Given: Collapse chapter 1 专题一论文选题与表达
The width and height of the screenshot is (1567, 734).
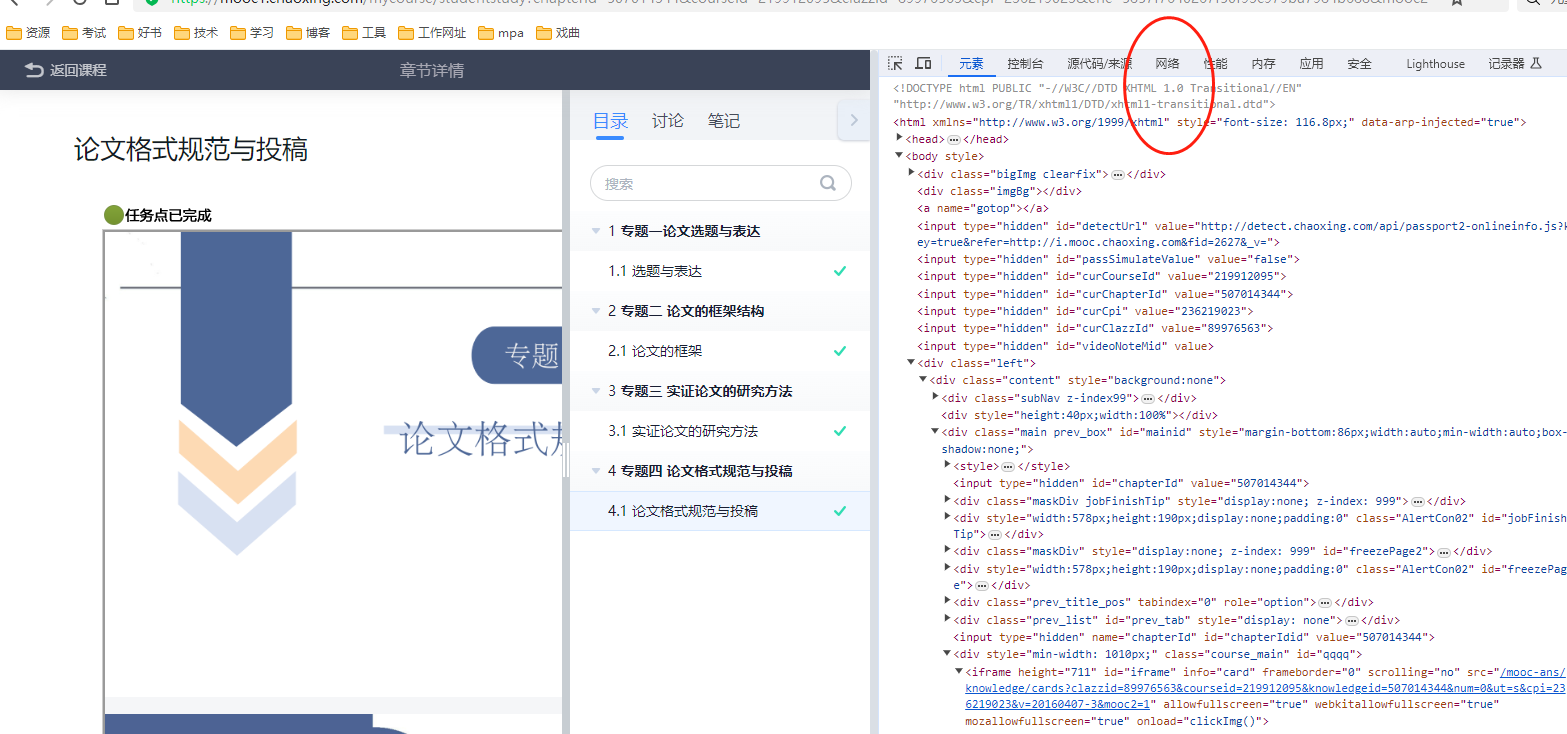Looking at the screenshot, I should [x=597, y=231].
